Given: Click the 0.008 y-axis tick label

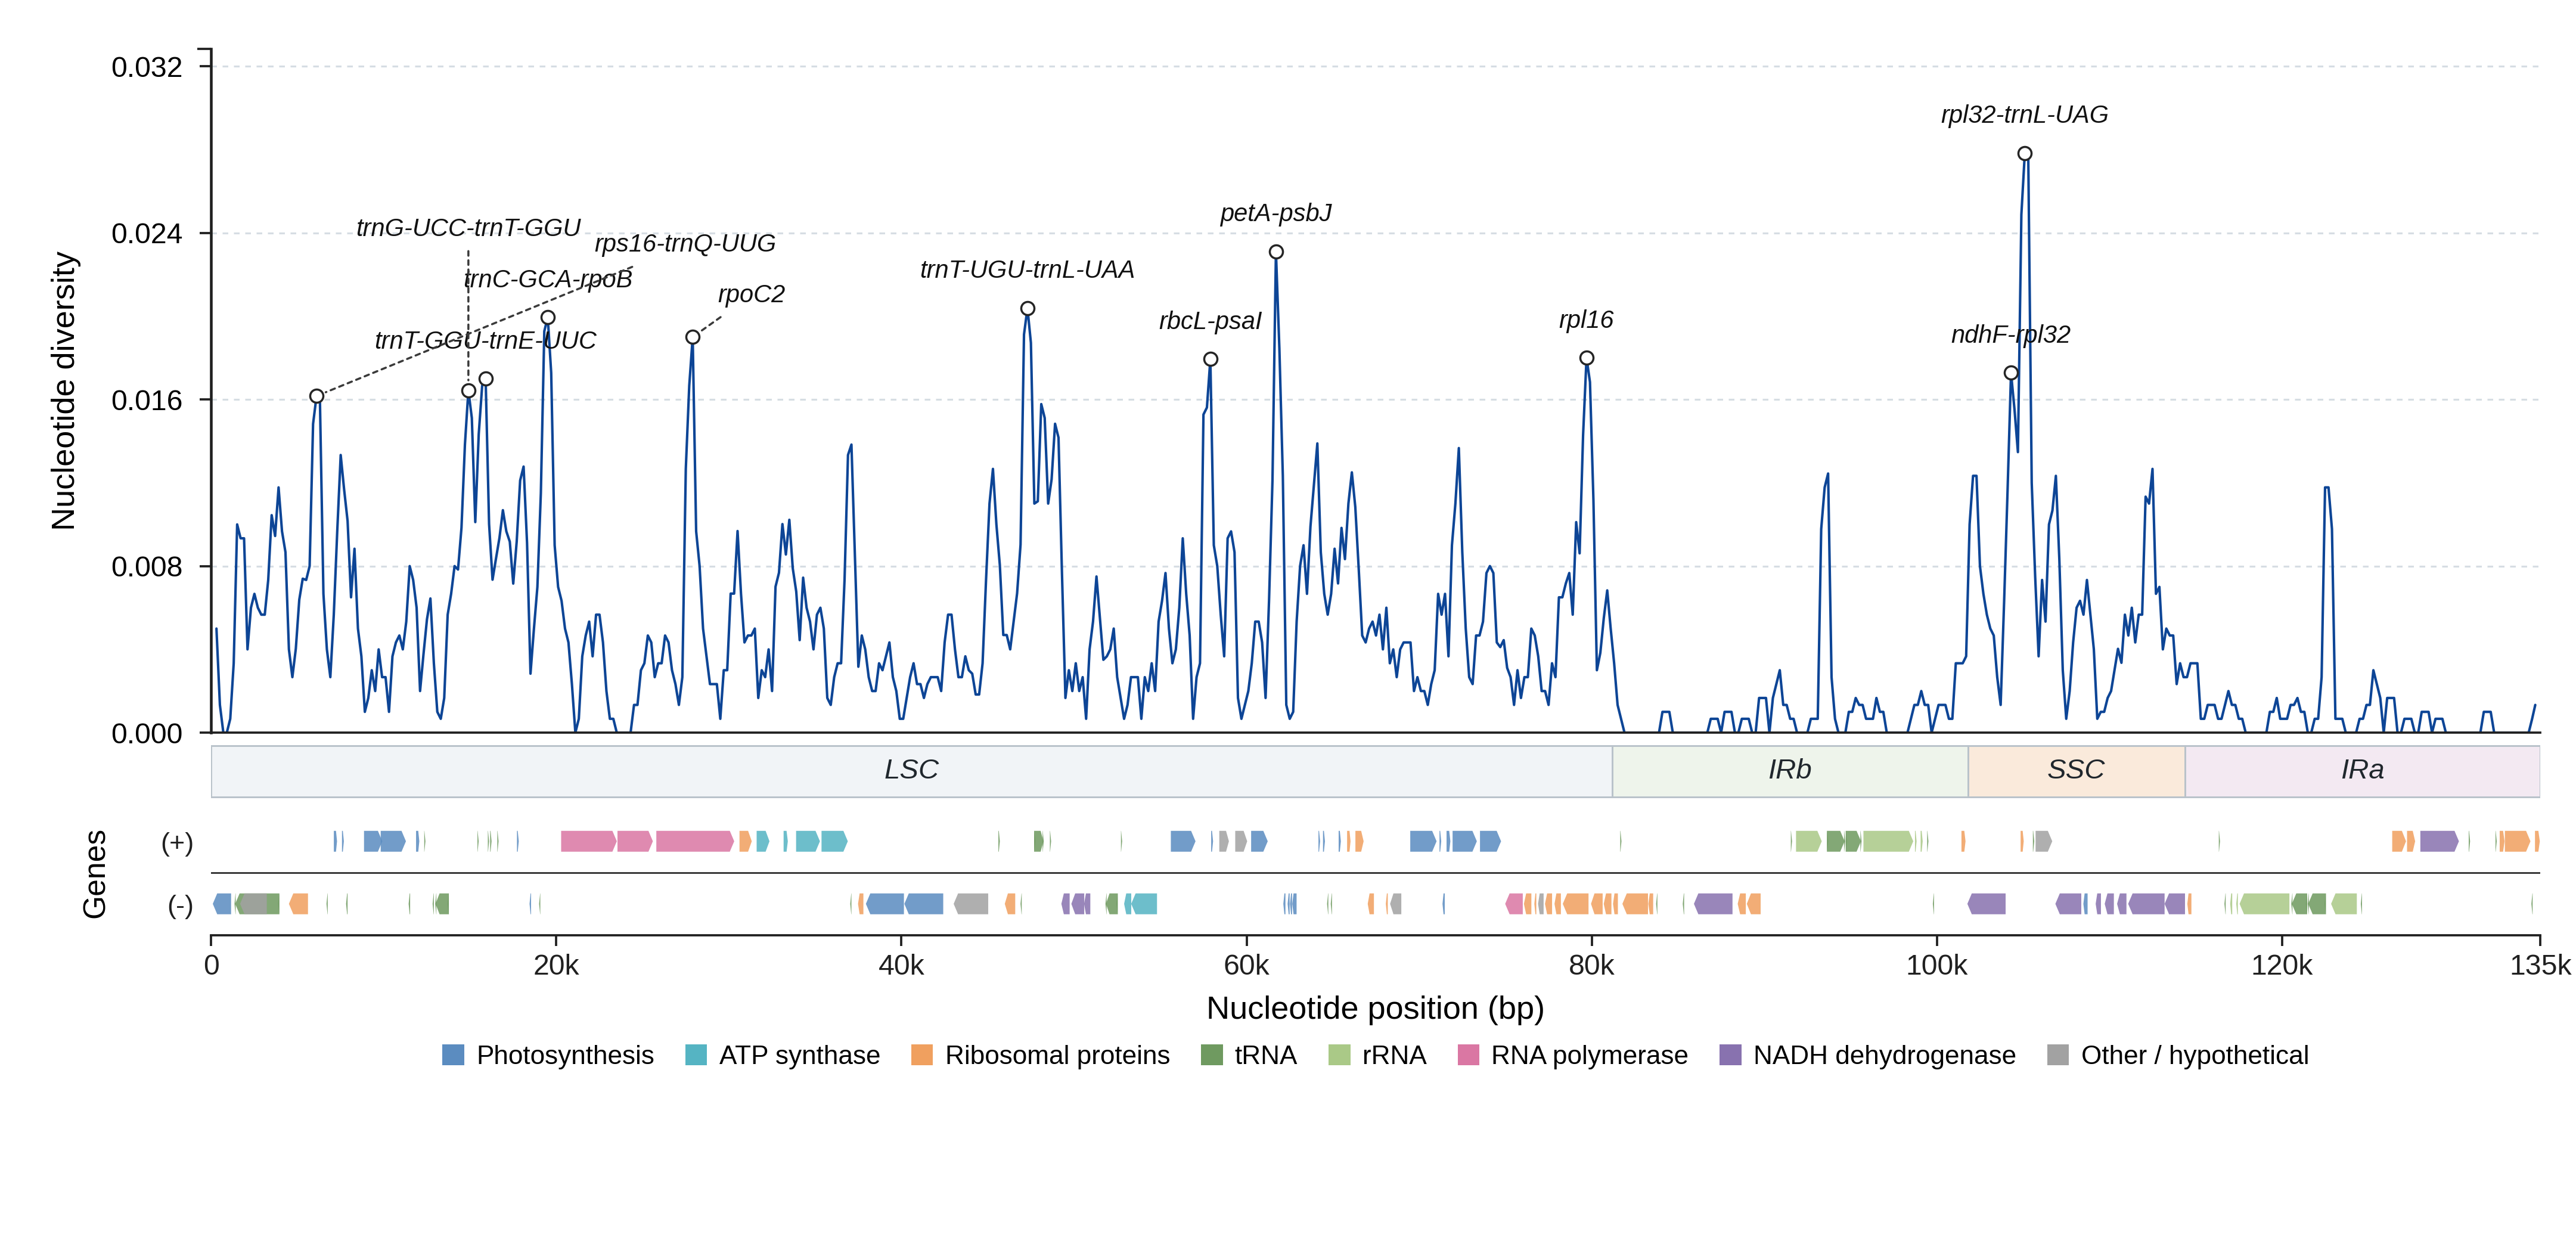Looking at the screenshot, I should click(x=147, y=567).
